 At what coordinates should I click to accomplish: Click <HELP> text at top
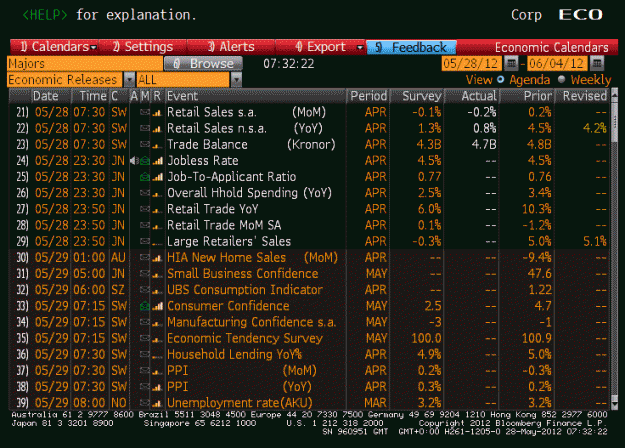[x=45, y=15]
